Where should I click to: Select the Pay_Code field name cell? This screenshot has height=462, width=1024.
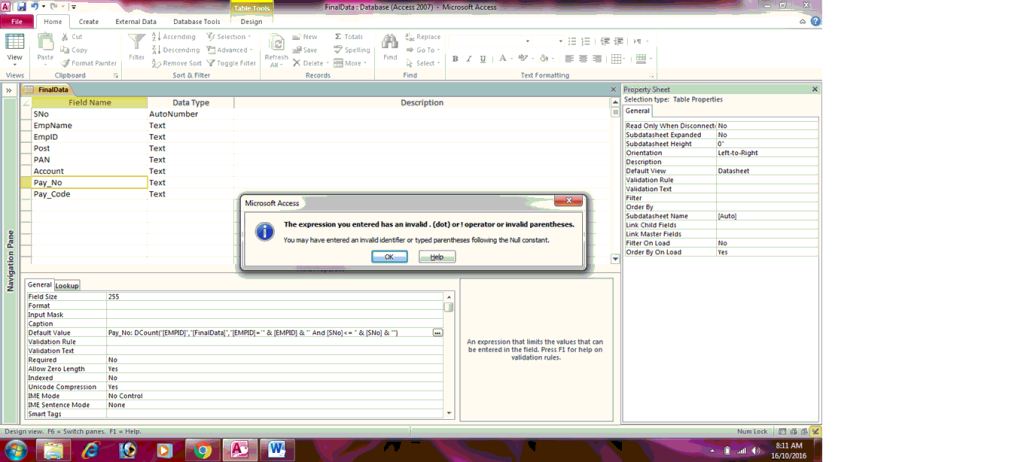[89, 194]
